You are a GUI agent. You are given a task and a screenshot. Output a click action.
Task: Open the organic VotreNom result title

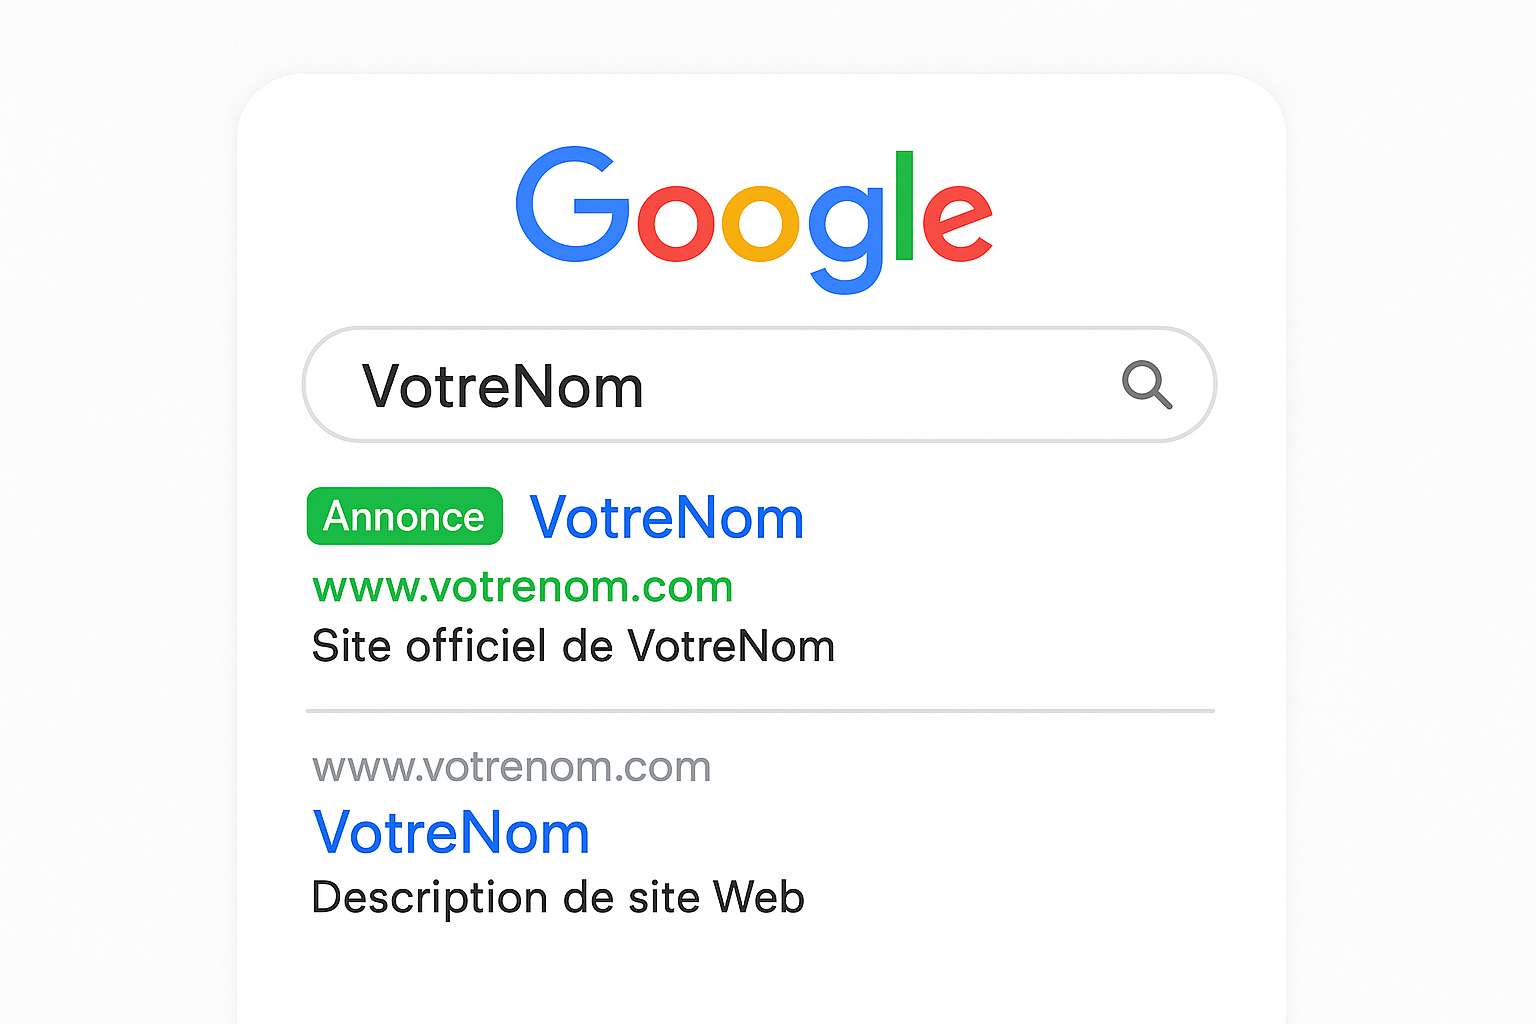[x=451, y=833]
